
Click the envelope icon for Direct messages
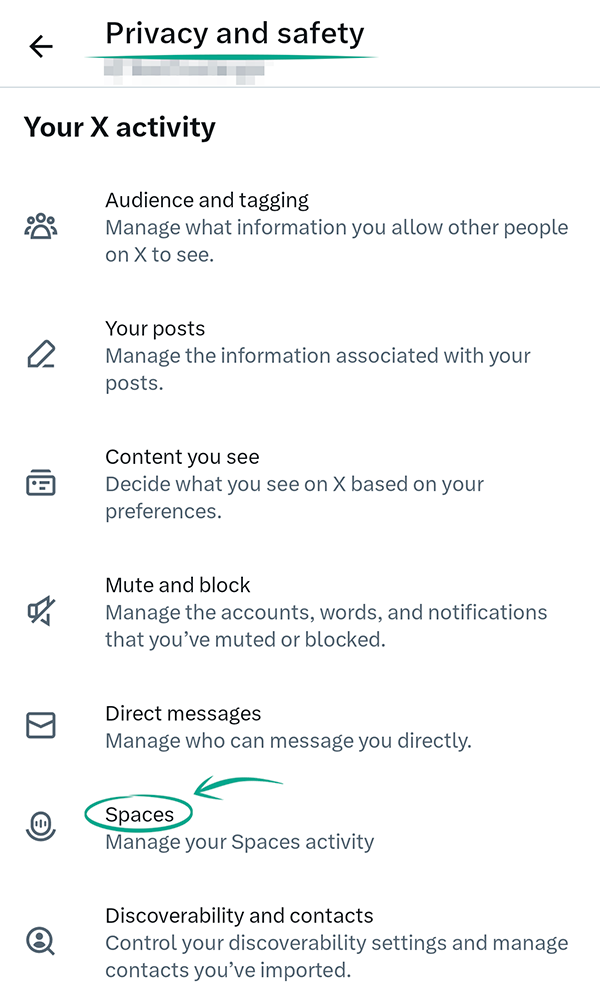tap(41, 726)
